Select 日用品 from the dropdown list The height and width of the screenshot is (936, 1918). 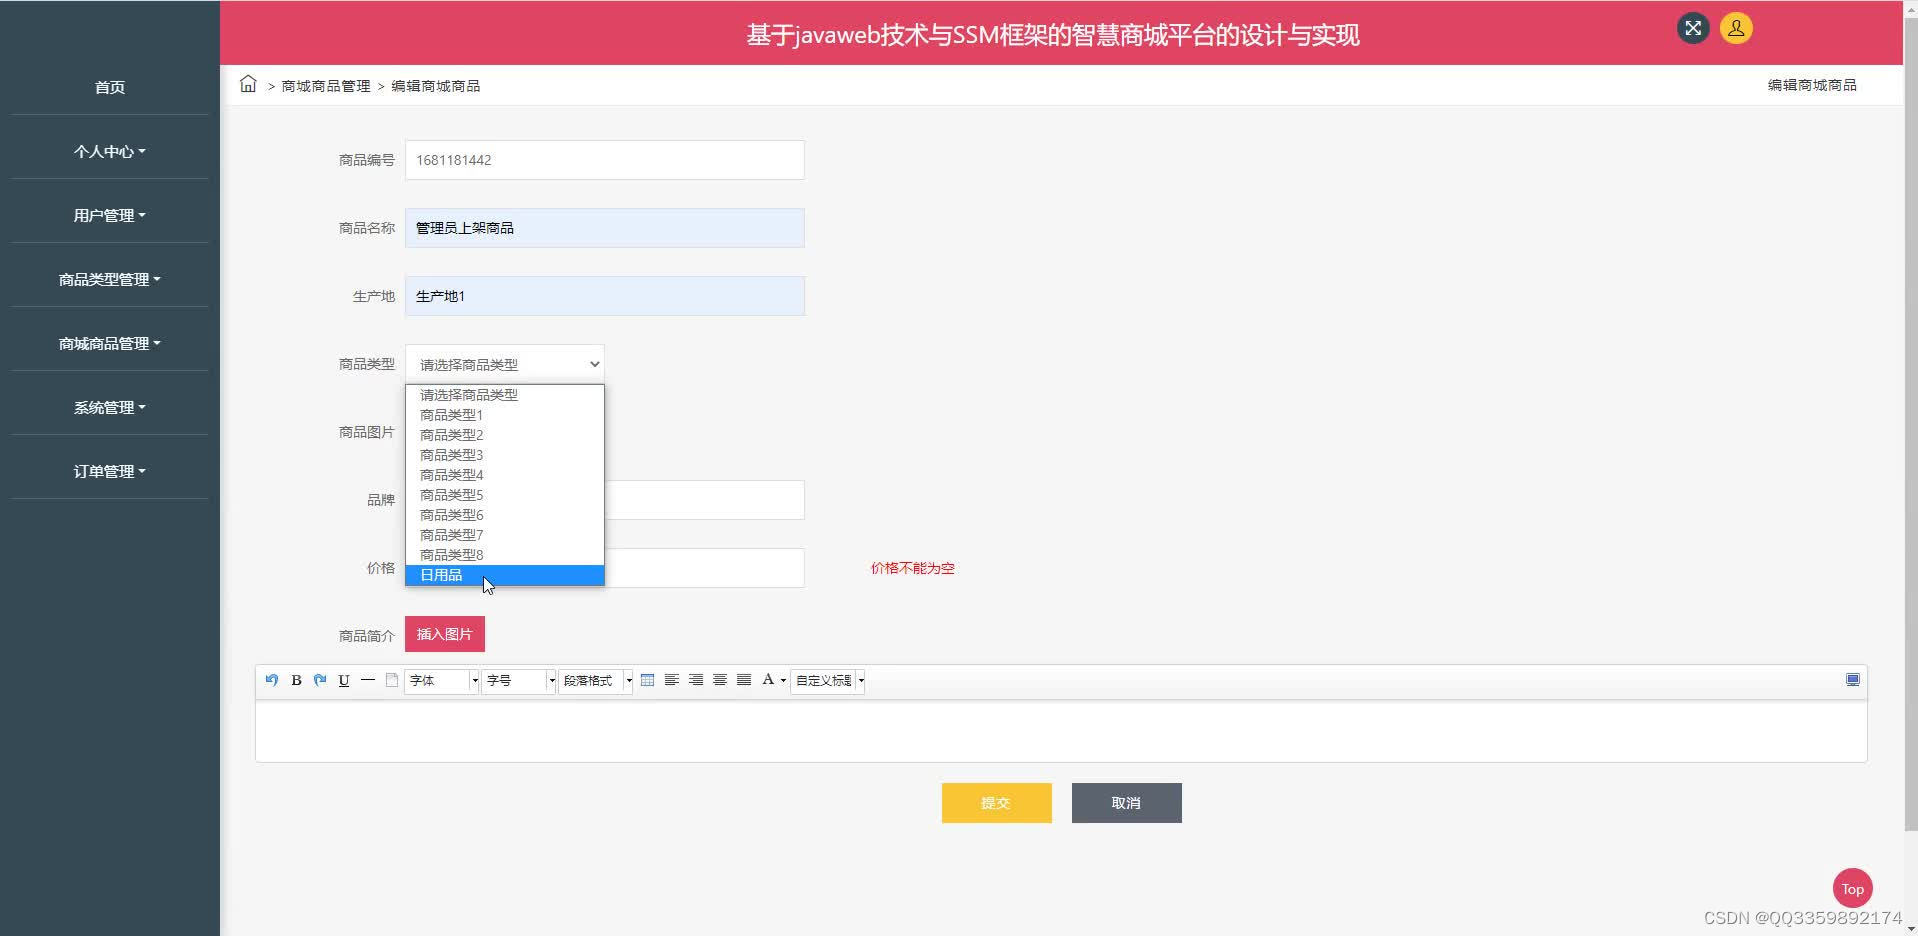click(505, 575)
